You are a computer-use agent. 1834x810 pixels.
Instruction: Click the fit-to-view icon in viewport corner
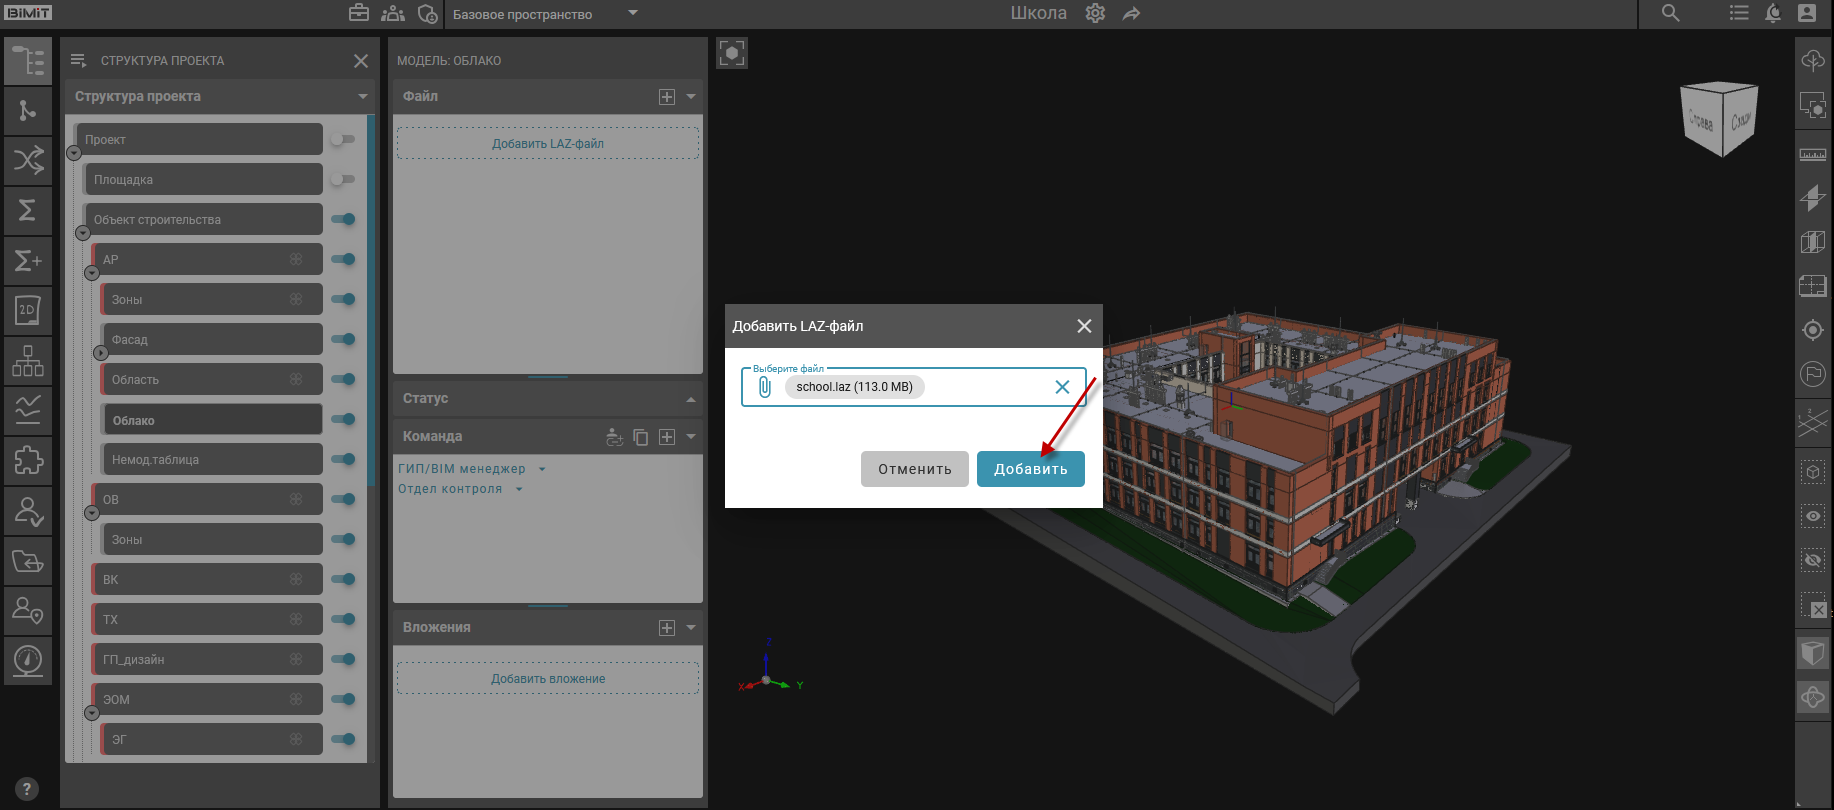click(x=732, y=53)
